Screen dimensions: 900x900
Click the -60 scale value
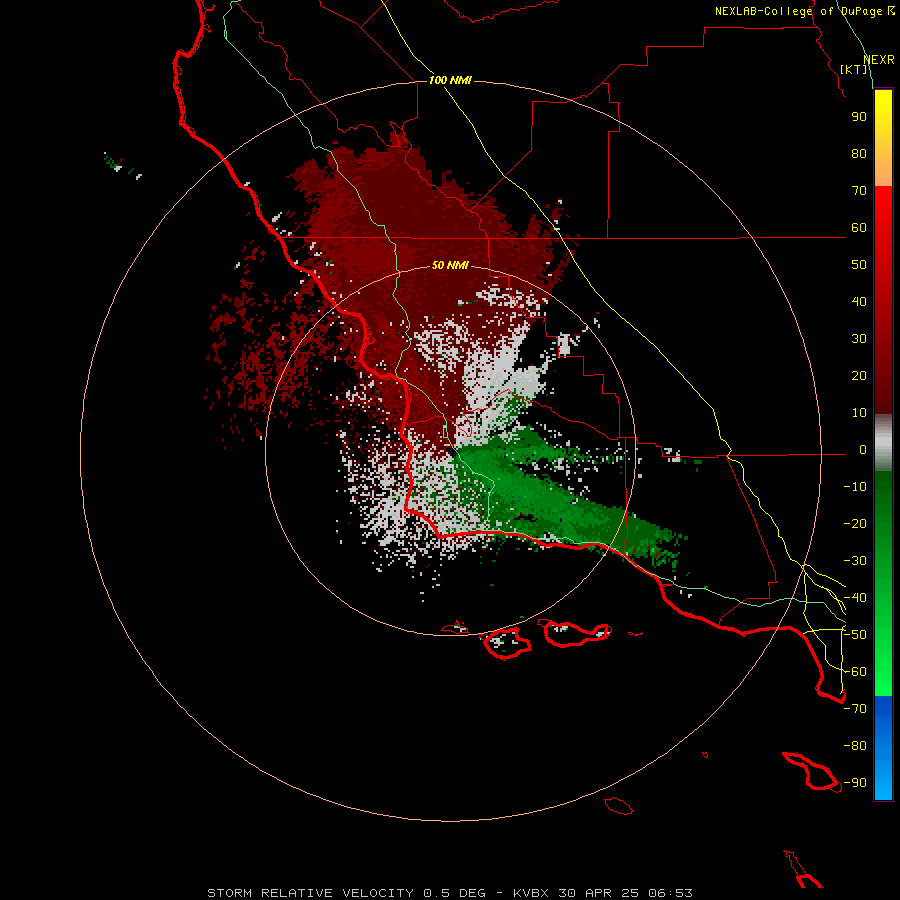tap(855, 672)
